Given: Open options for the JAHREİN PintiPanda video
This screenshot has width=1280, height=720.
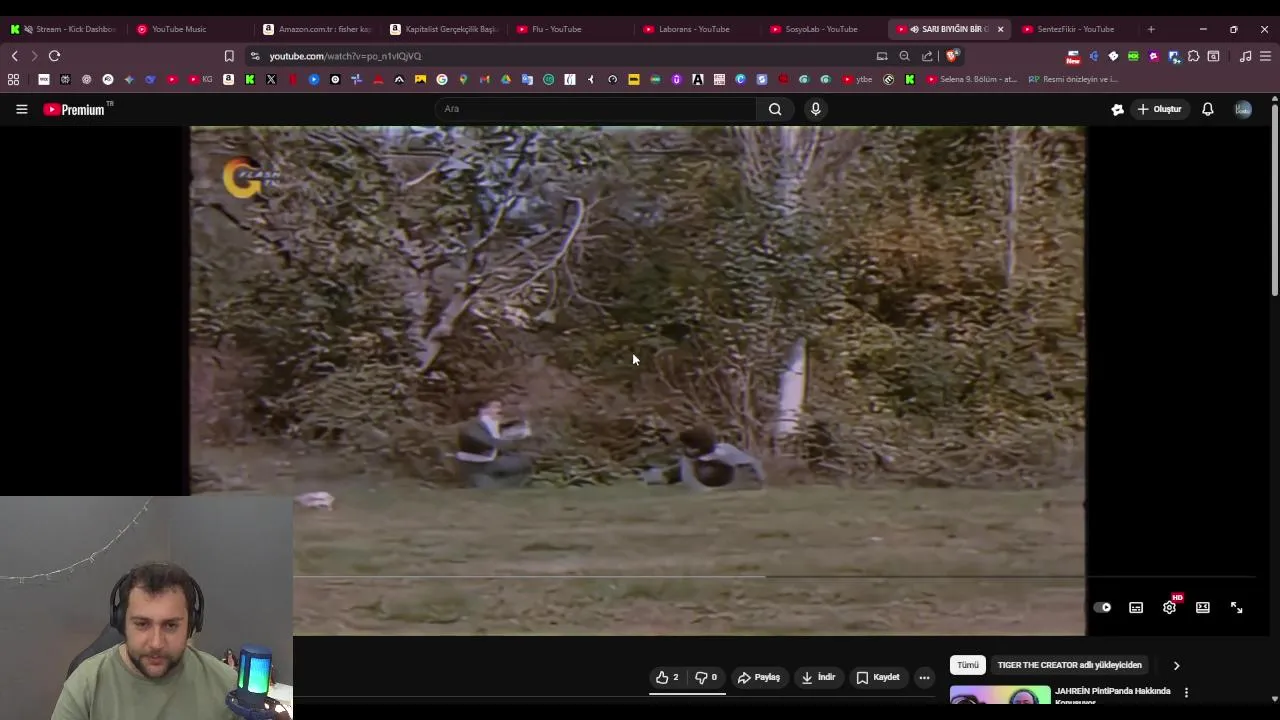Looking at the screenshot, I should [1186, 692].
